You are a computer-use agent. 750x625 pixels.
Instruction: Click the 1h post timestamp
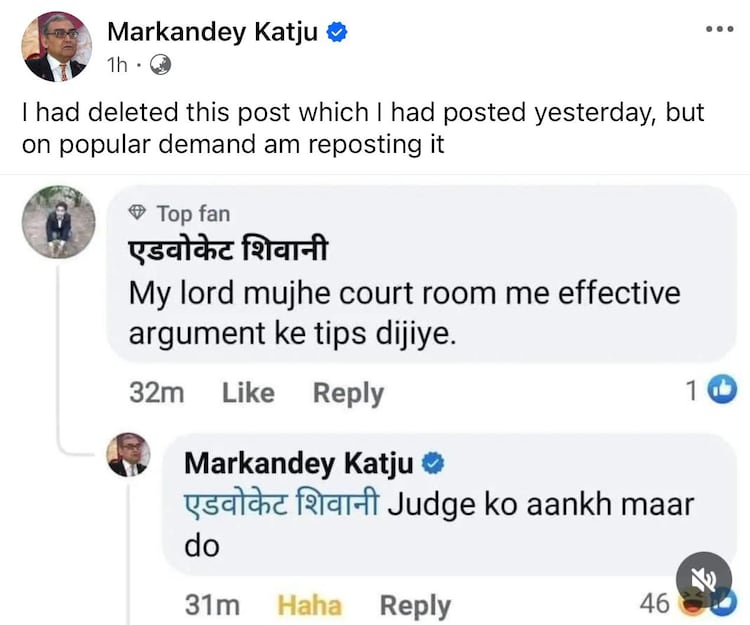(x=117, y=65)
